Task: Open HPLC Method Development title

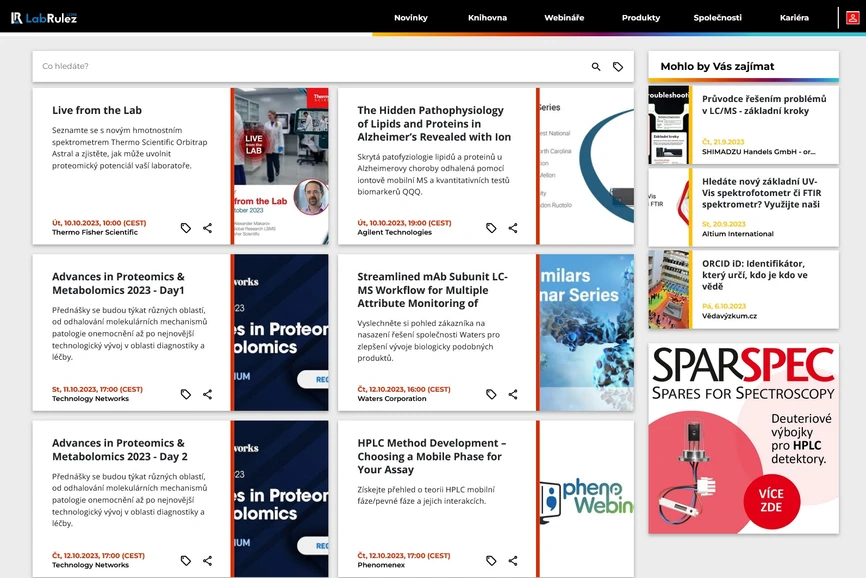Action: [432, 457]
